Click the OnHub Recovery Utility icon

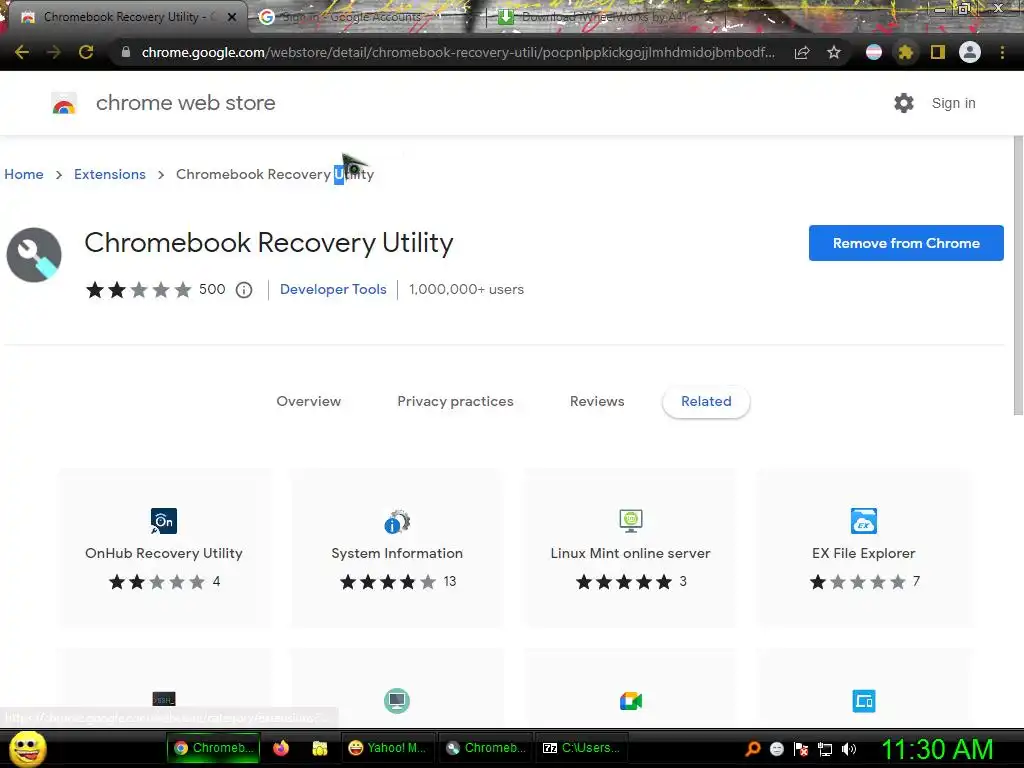click(164, 521)
